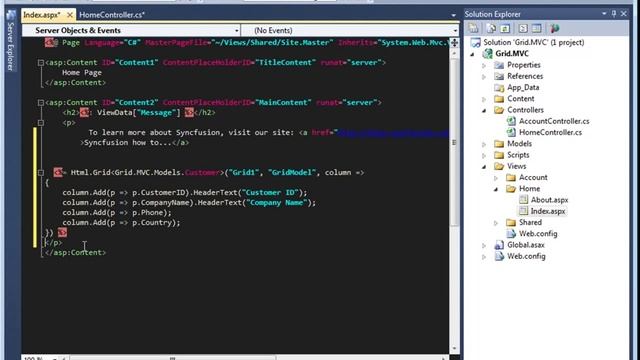Click the Shared folder icon
The image size is (640, 360).
coord(511,222)
